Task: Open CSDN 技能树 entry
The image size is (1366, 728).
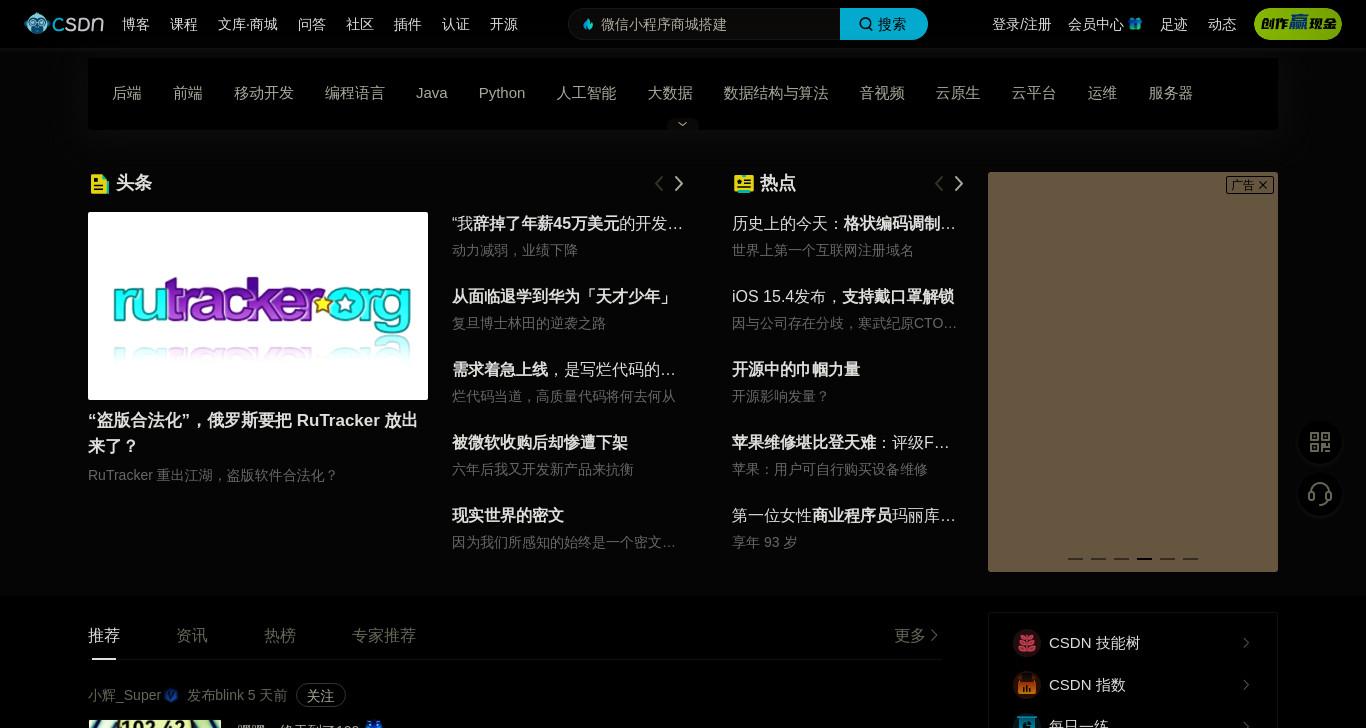Action: click(1133, 643)
